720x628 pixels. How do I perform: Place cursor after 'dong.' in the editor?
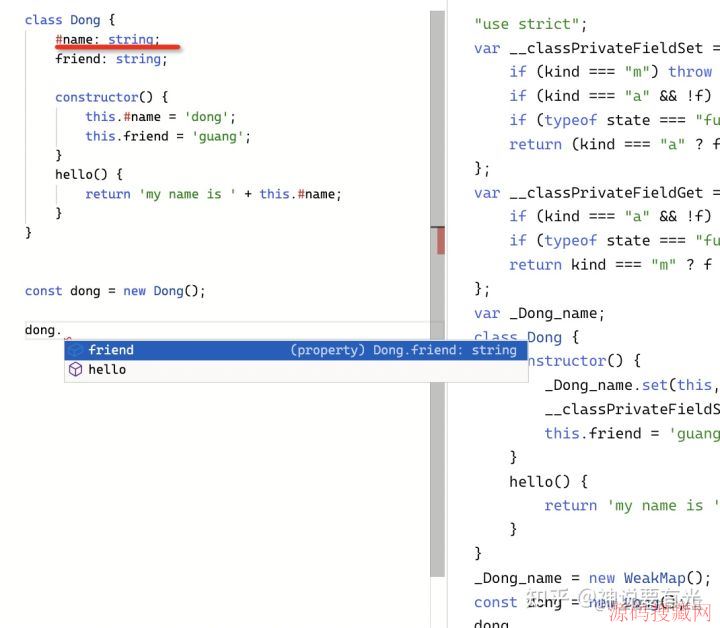[62, 330]
